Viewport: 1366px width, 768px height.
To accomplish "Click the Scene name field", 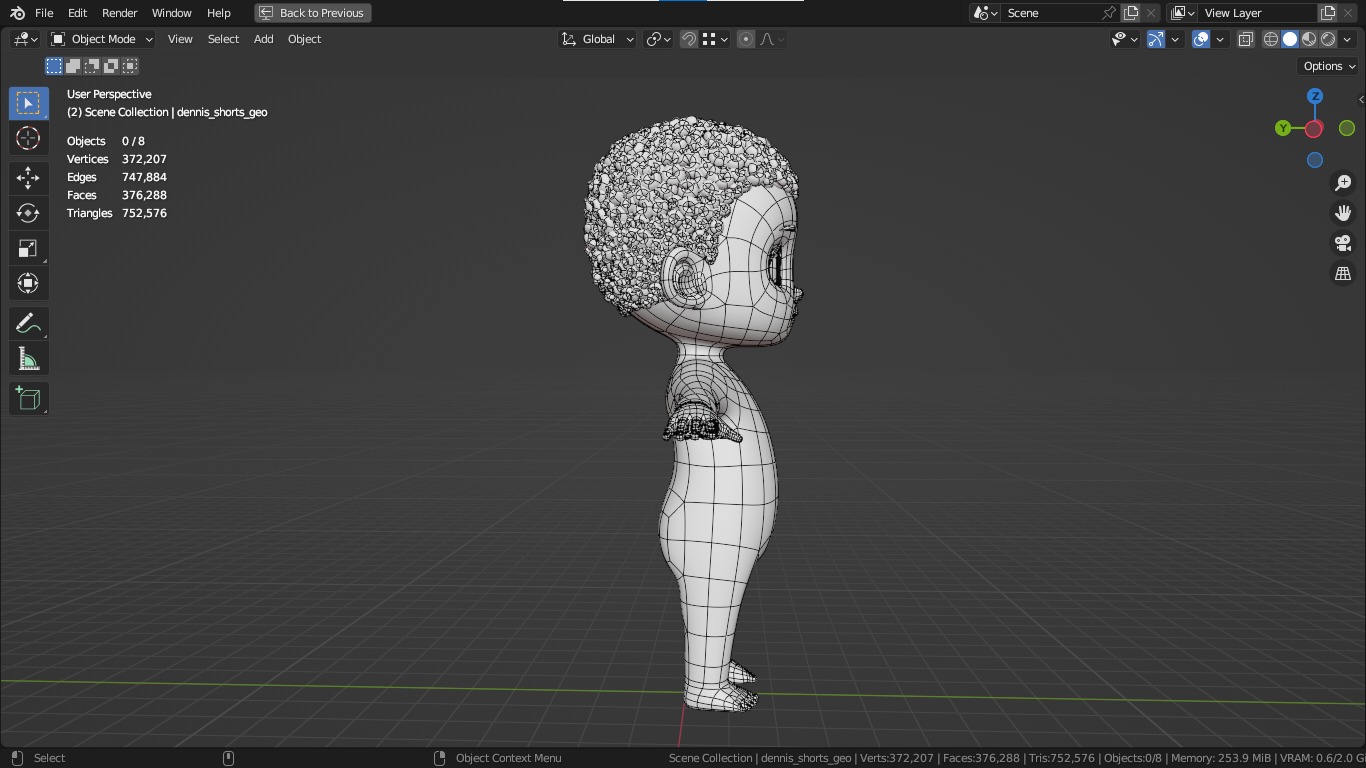I will point(1050,13).
